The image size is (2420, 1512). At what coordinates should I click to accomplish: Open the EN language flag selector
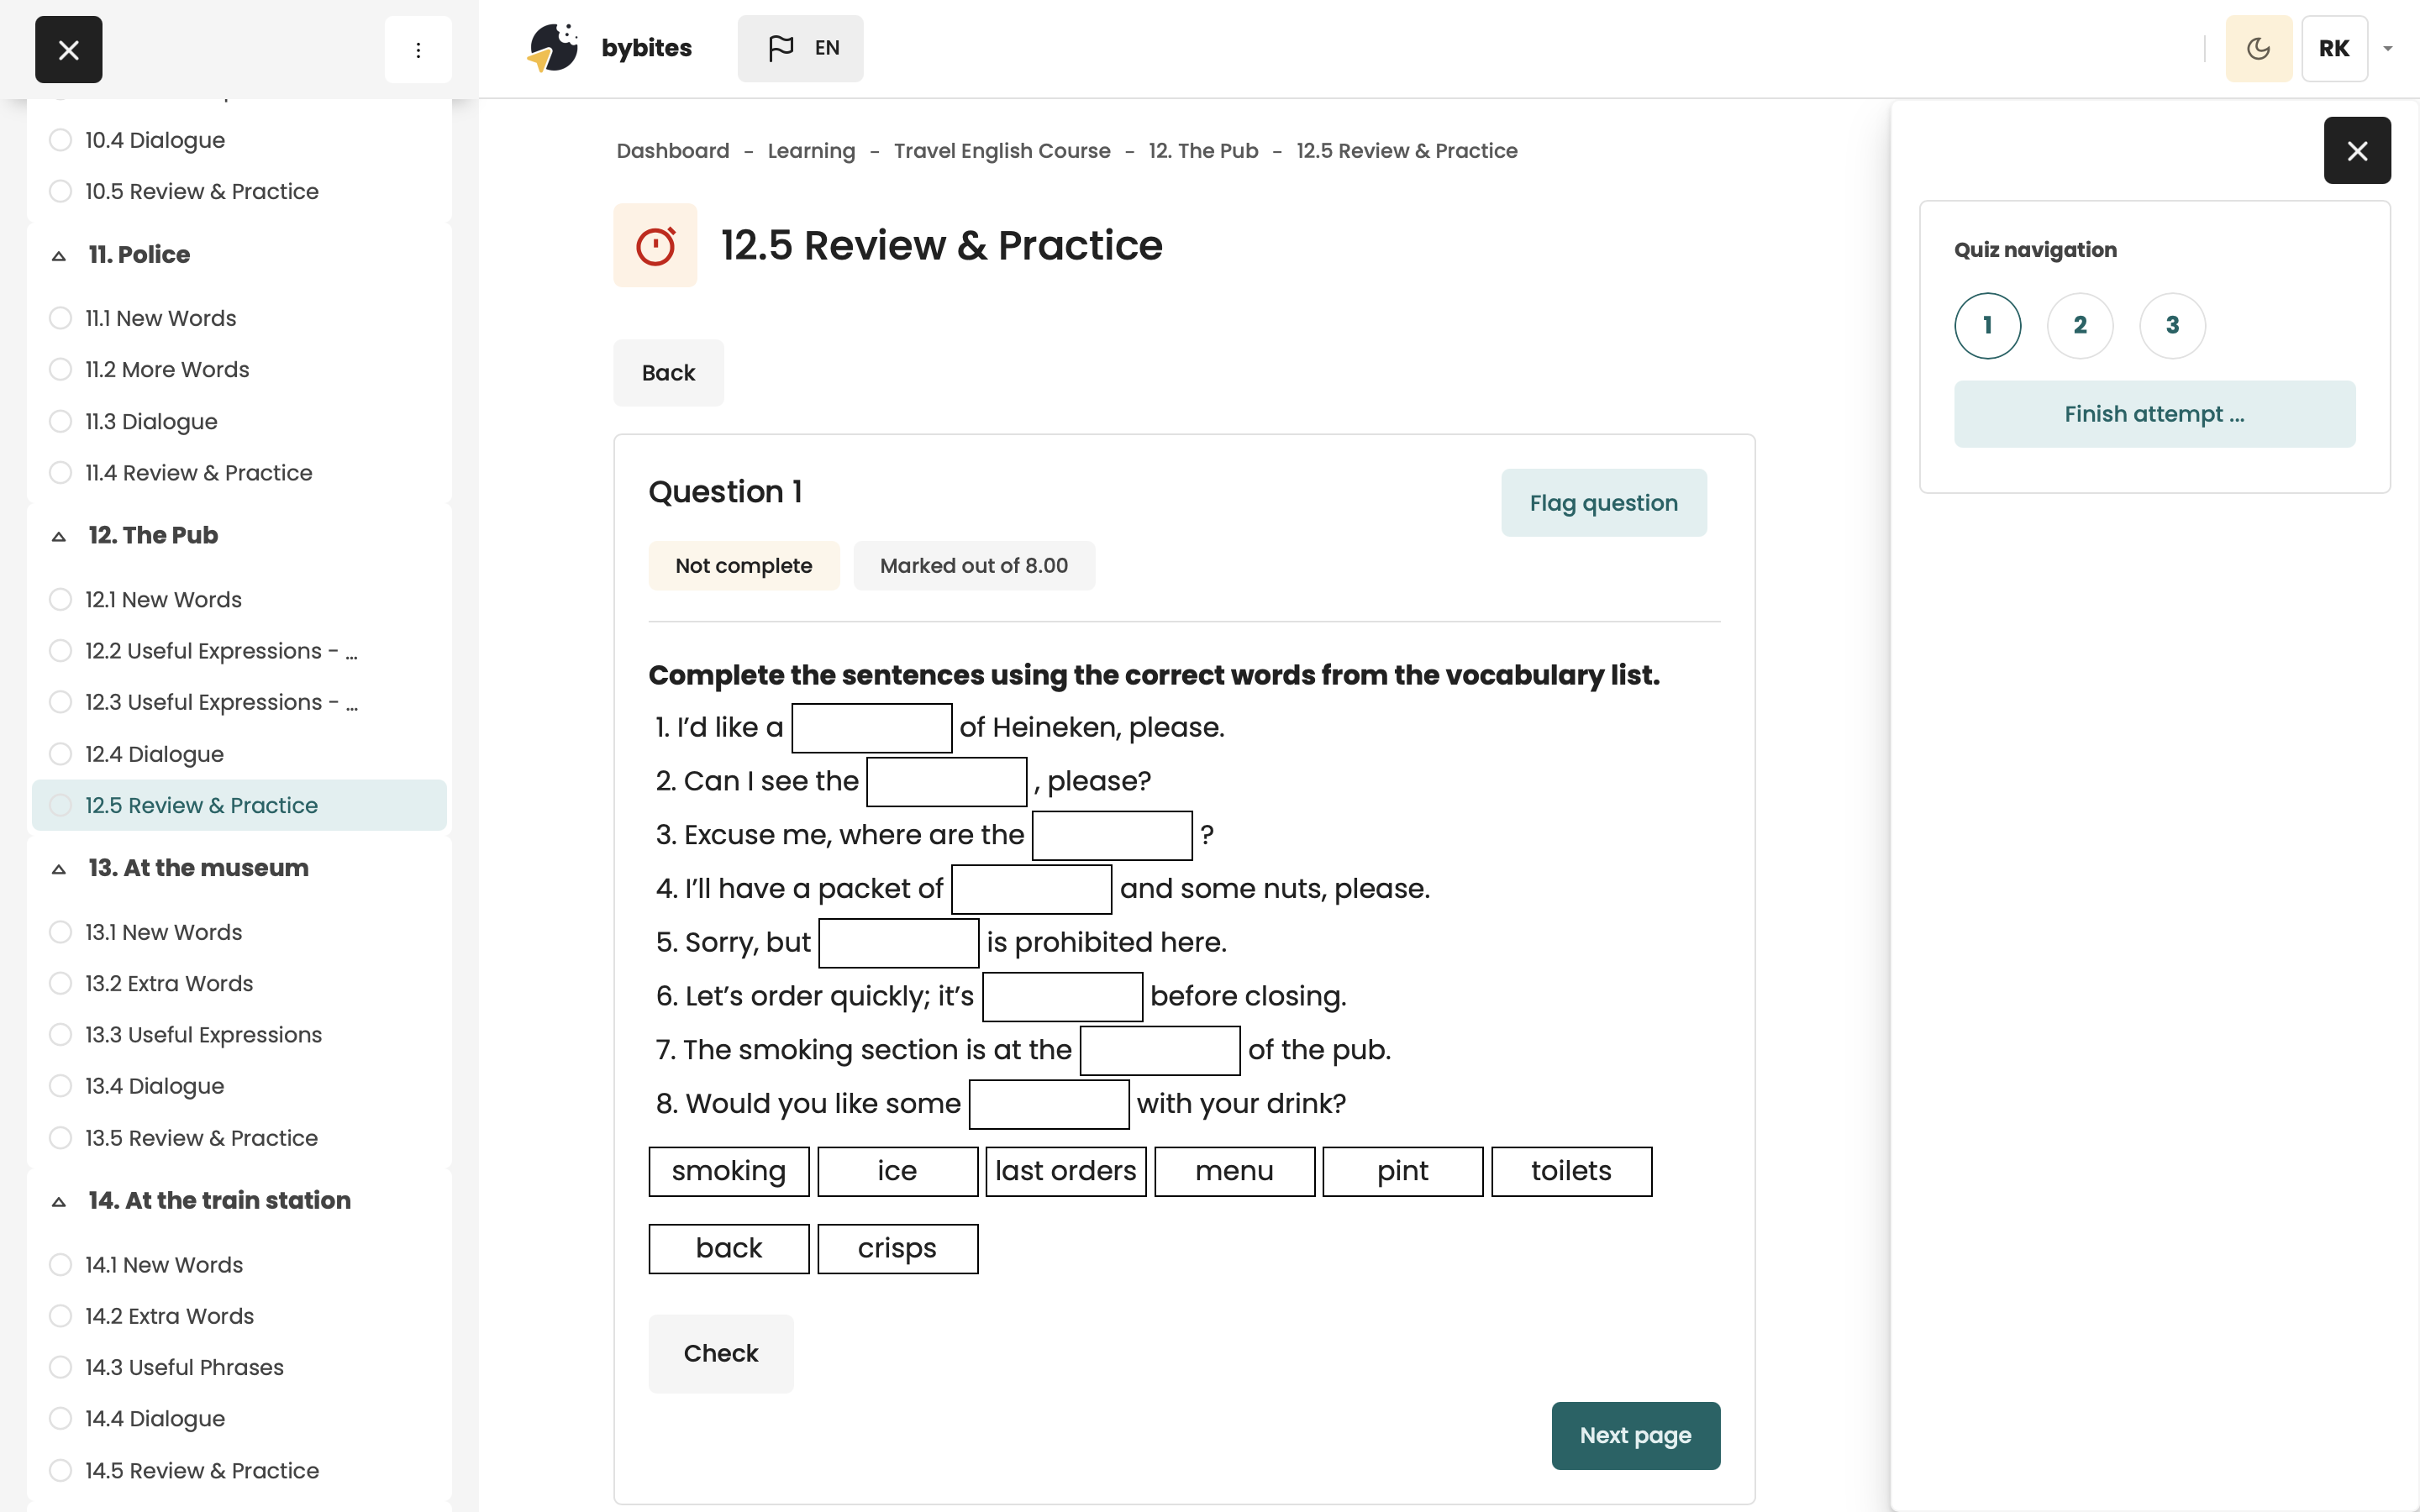click(x=800, y=48)
